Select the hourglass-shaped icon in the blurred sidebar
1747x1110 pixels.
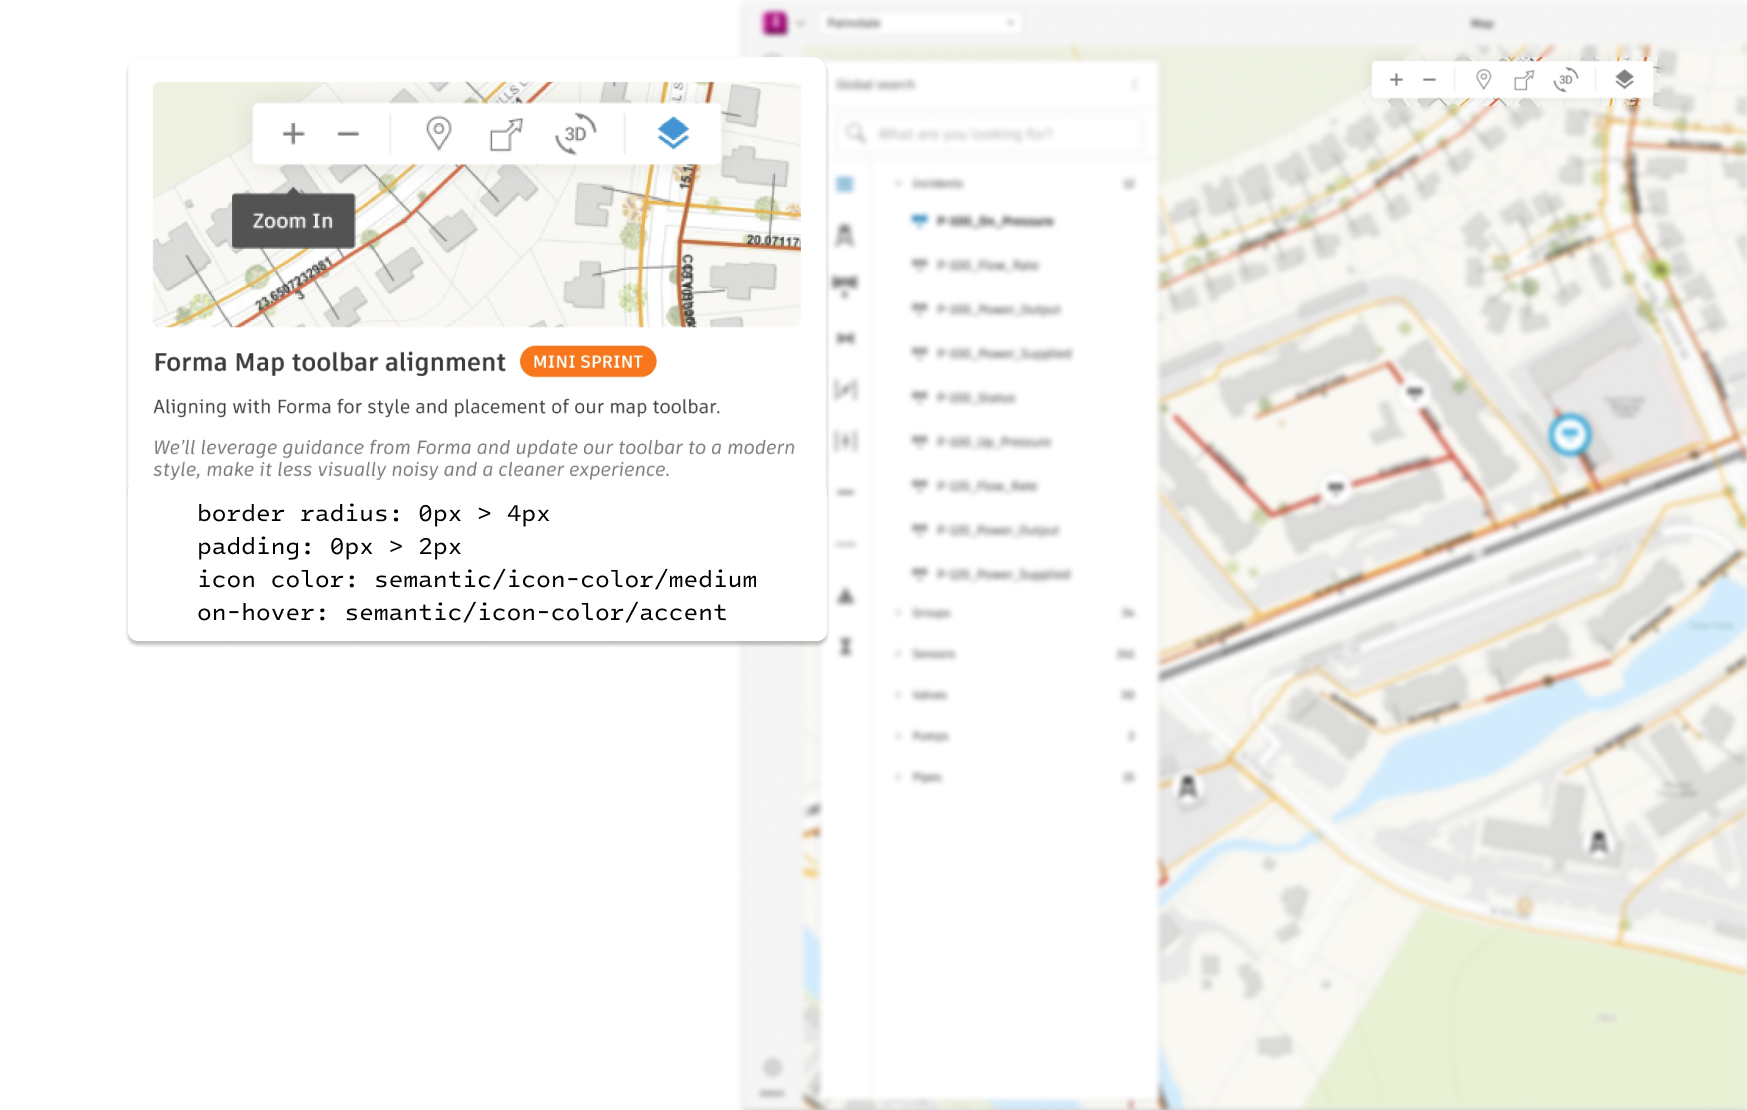[x=846, y=646]
